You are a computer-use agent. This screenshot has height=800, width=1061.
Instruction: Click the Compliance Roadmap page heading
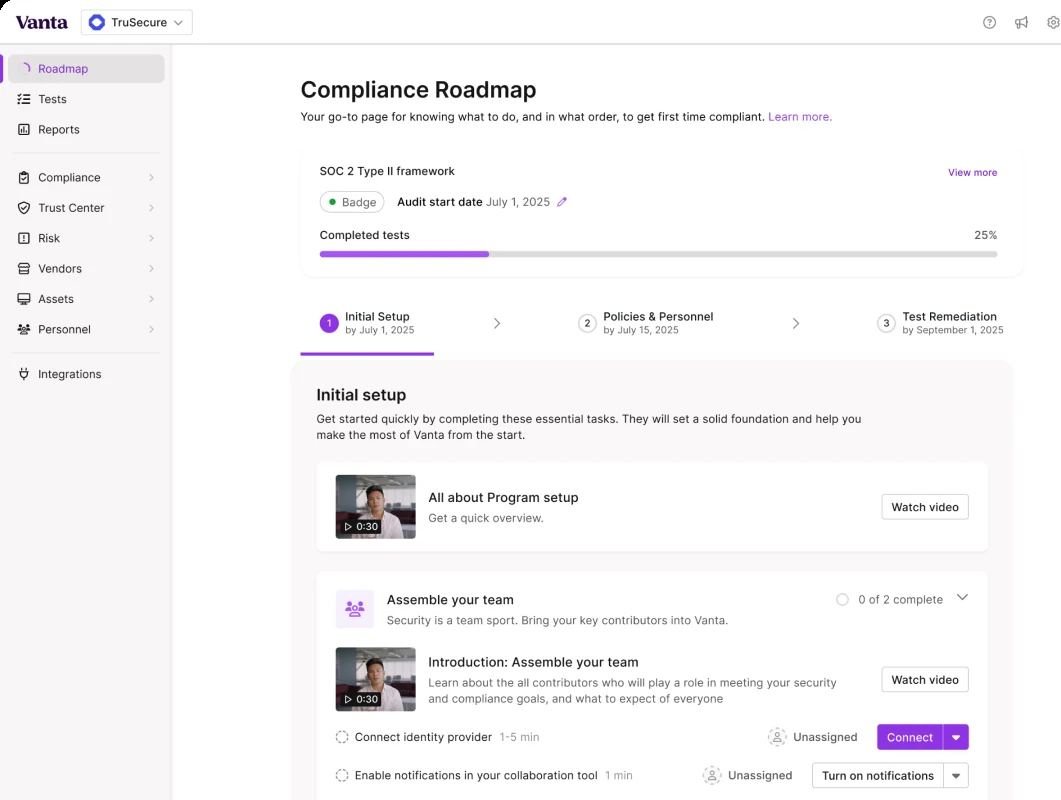(x=418, y=89)
